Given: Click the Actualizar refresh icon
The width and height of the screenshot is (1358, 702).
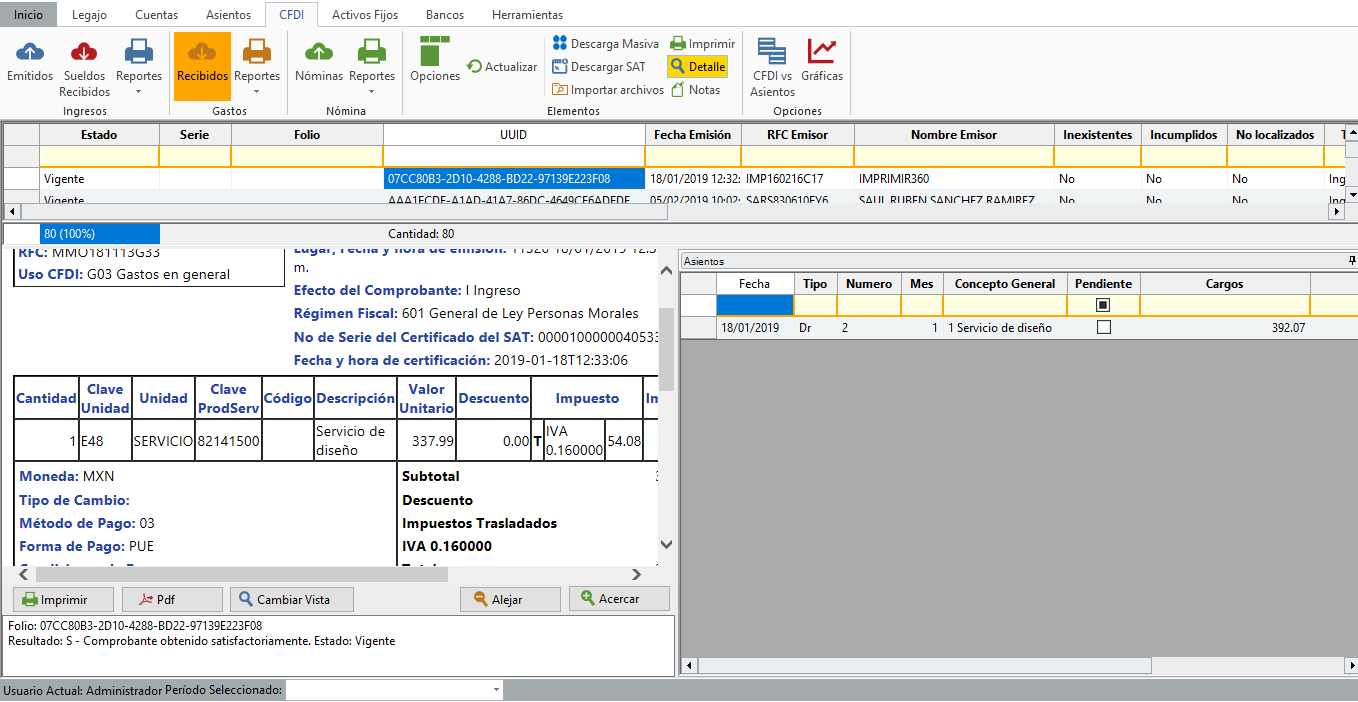Looking at the screenshot, I should coord(475,67).
